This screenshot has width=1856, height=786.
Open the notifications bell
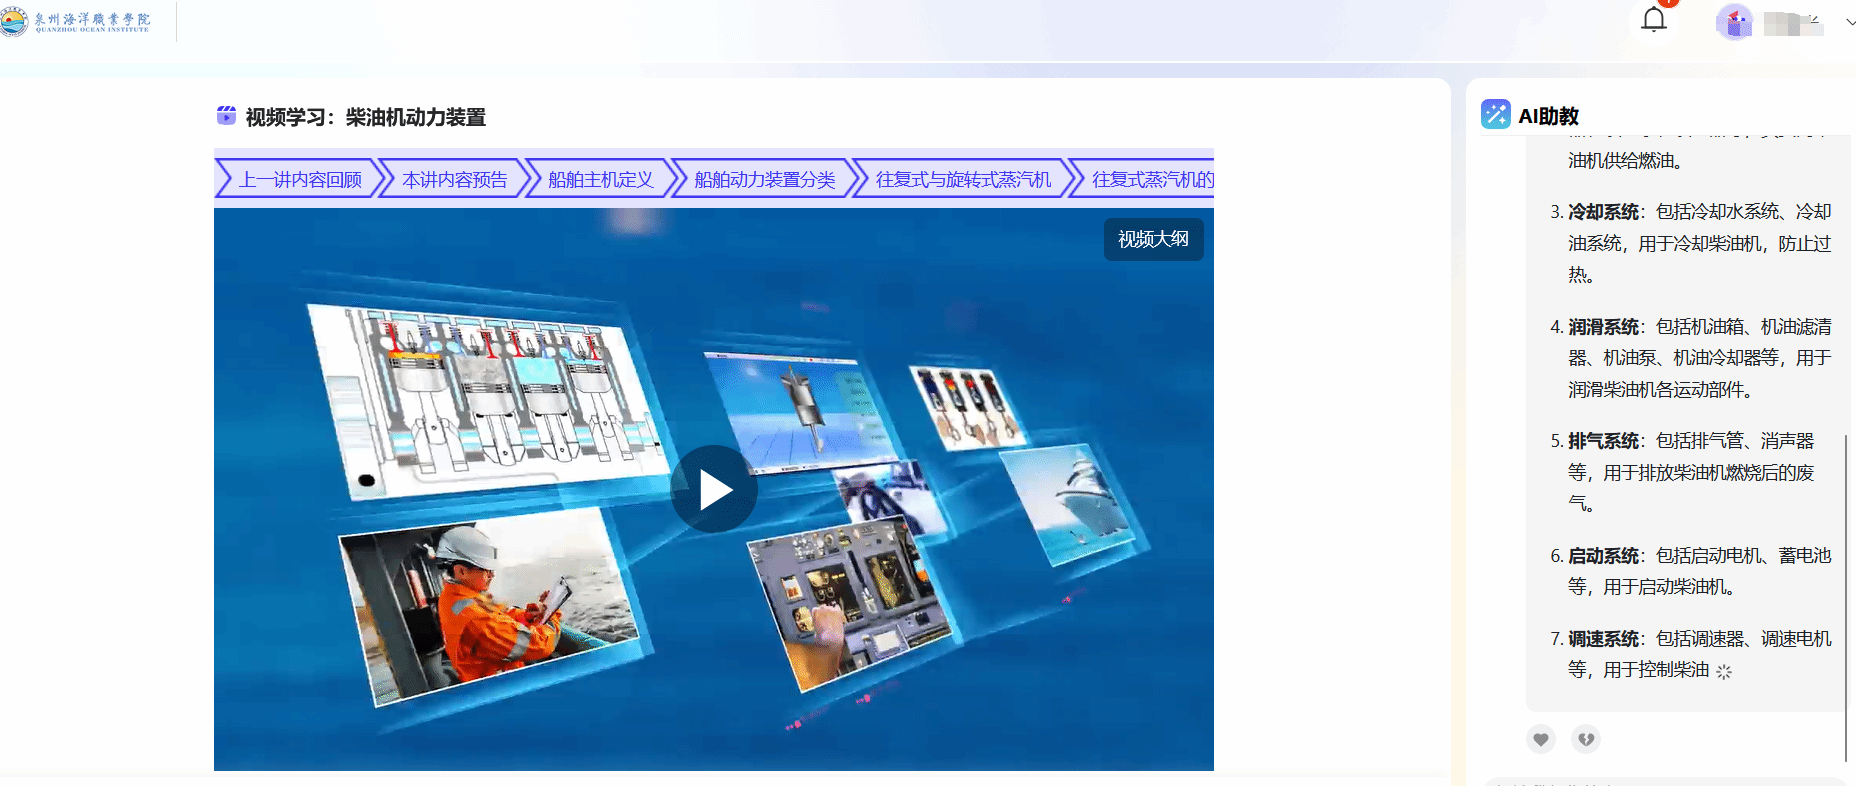click(x=1654, y=20)
